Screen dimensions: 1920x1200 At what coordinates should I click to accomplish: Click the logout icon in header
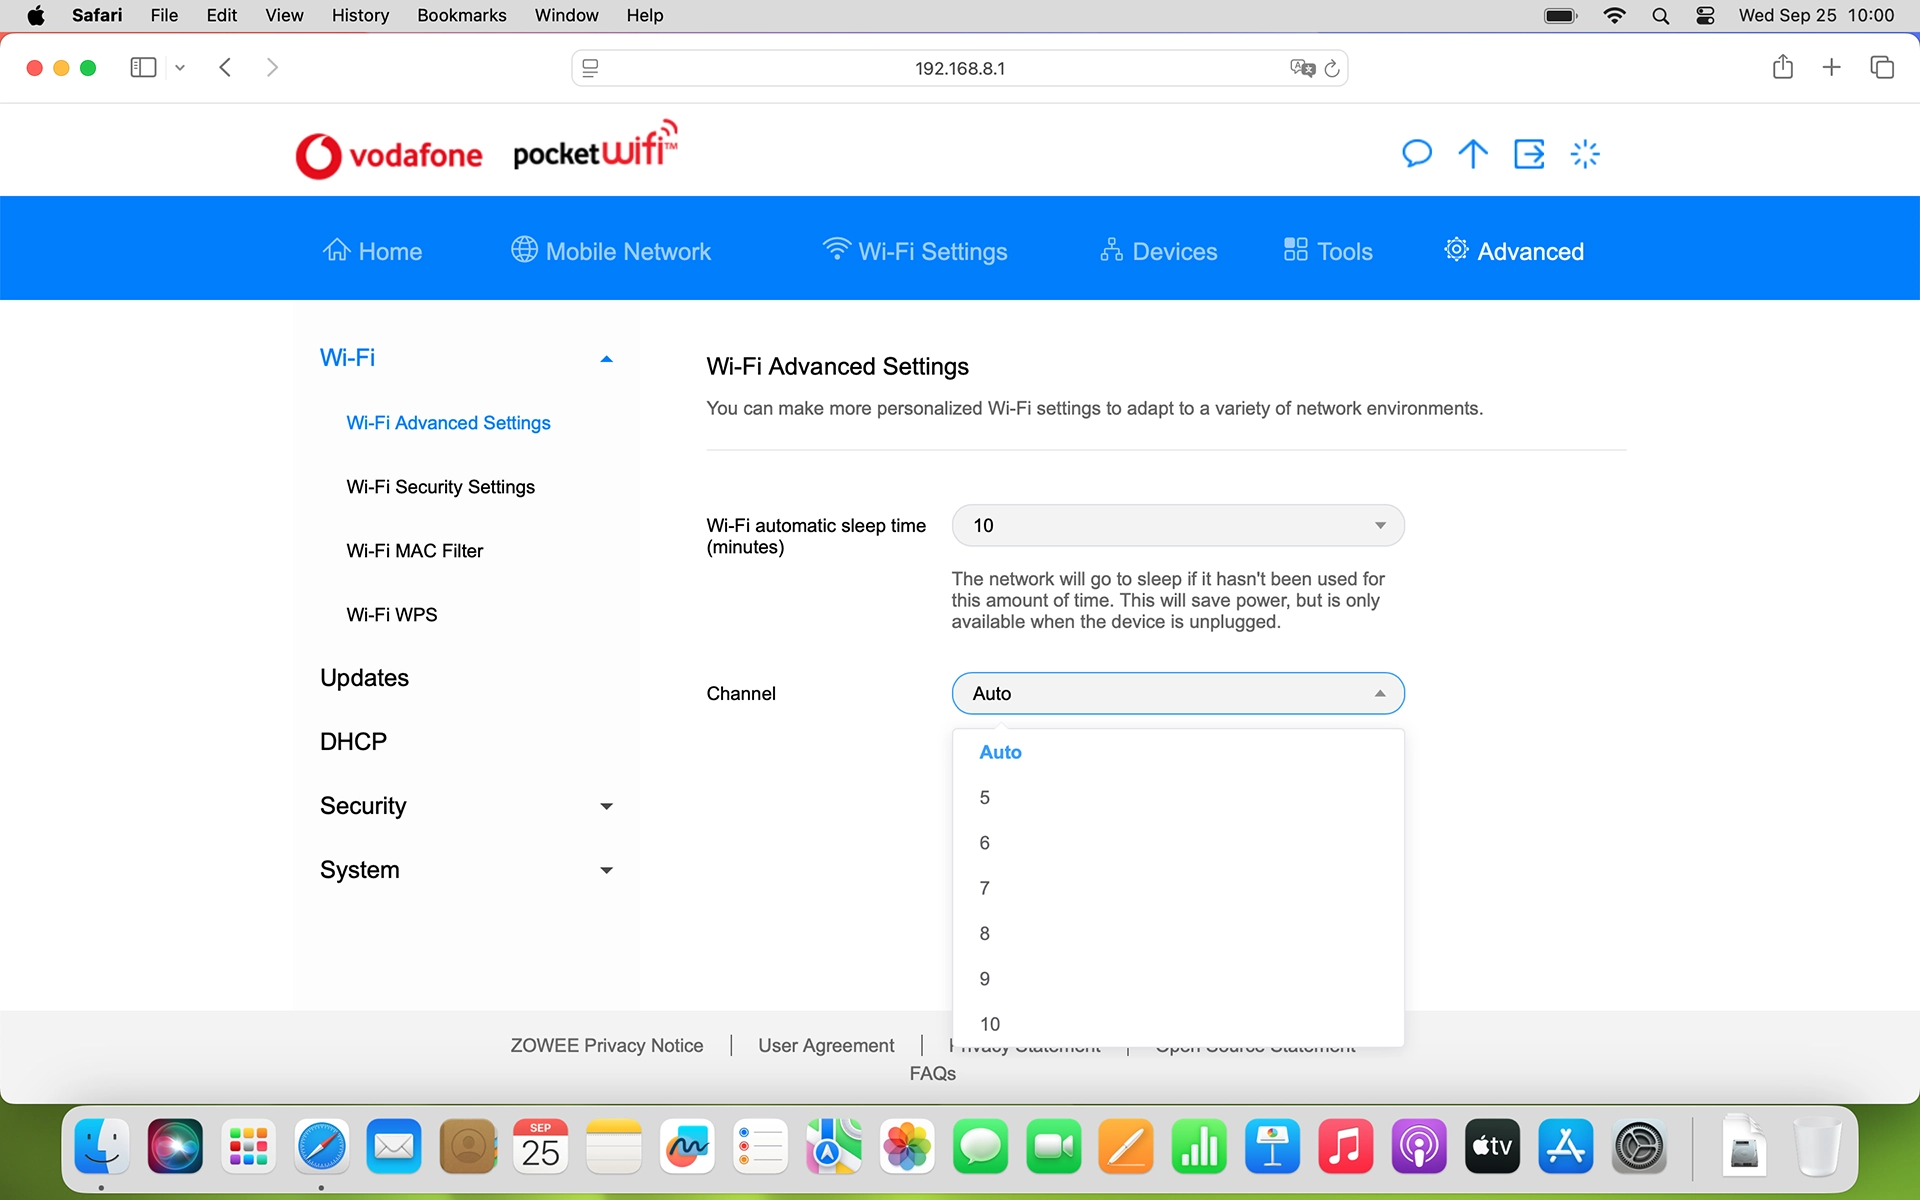[1529, 154]
